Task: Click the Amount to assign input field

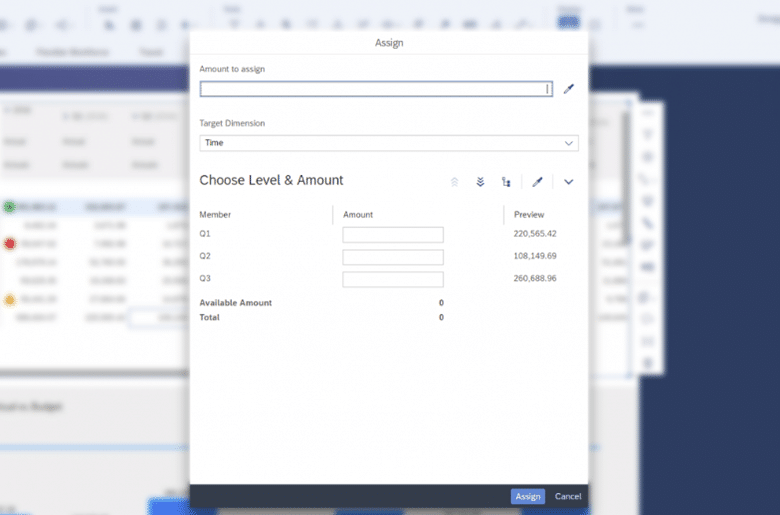Action: 376,89
